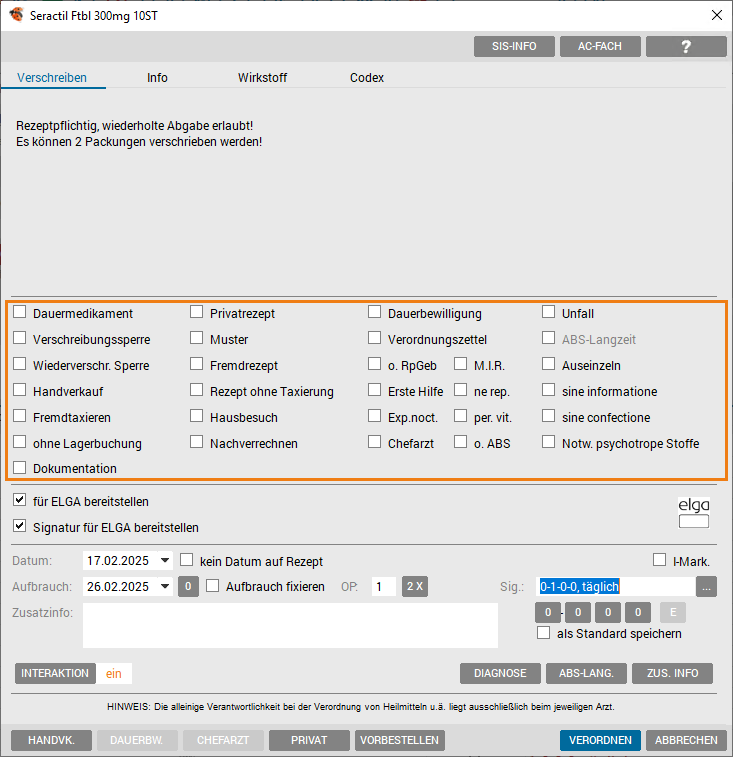Toggle the Auseinzeln checkbox
This screenshot has height=757, width=733.
pyautogui.click(x=548, y=364)
